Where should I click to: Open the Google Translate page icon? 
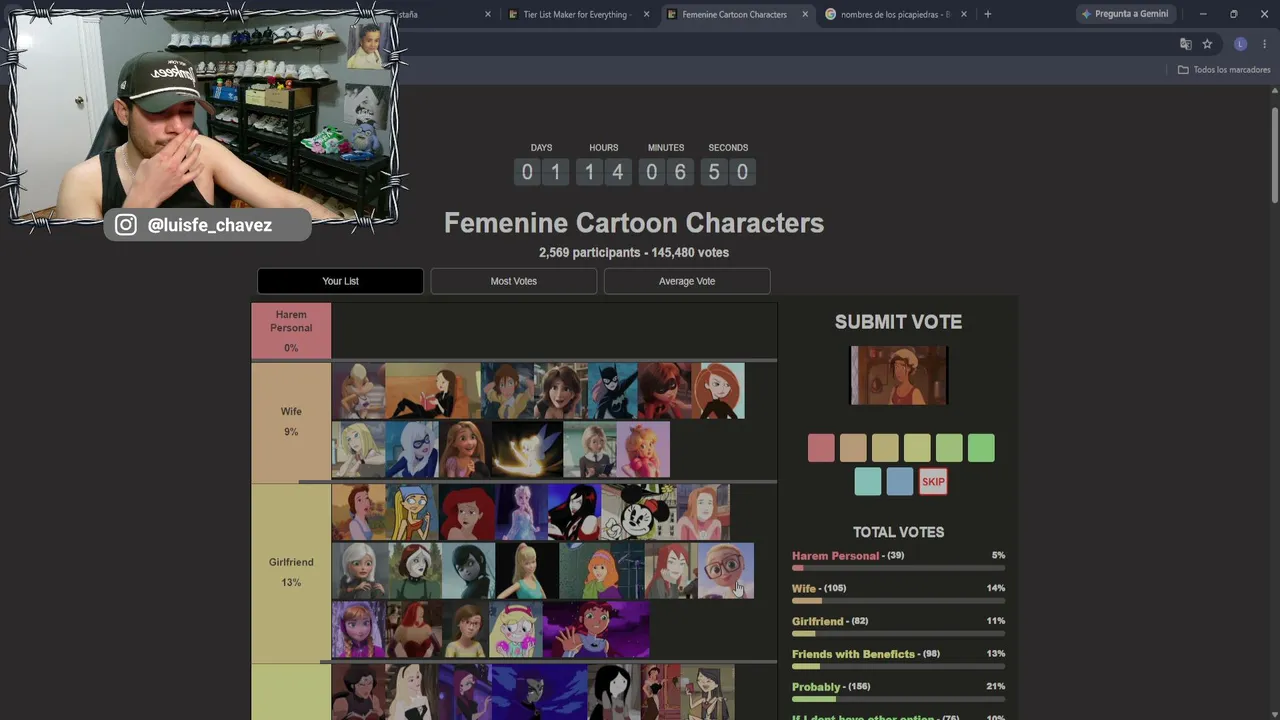(x=1186, y=44)
